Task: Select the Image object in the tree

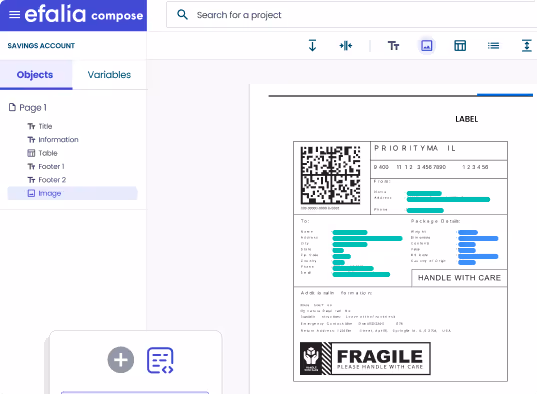Action: [x=72, y=193]
